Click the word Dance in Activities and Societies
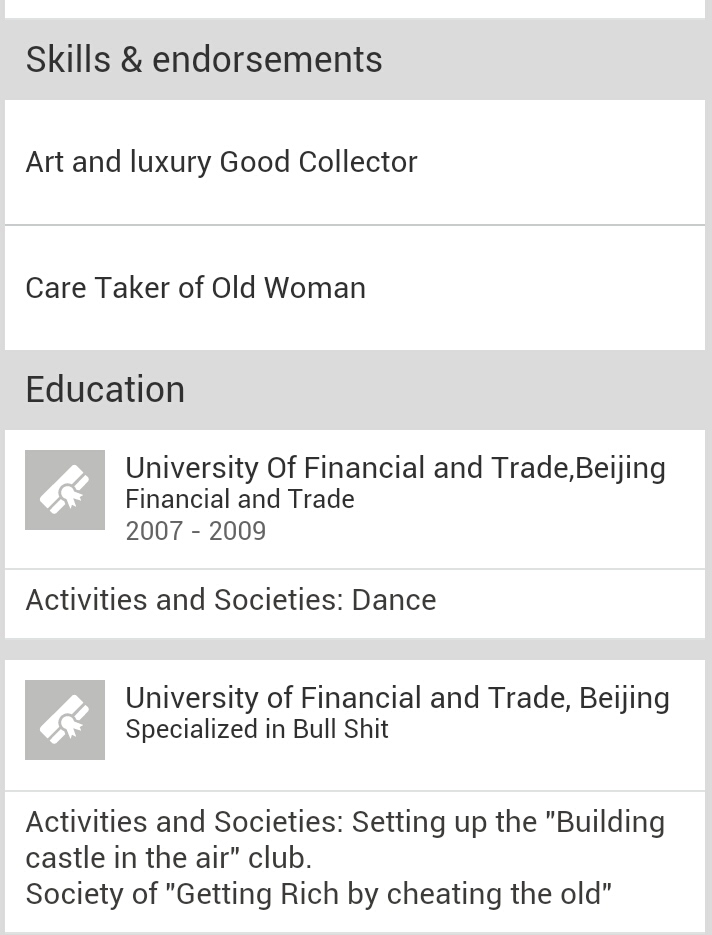Viewport: 712px width, 935px height. pos(394,600)
